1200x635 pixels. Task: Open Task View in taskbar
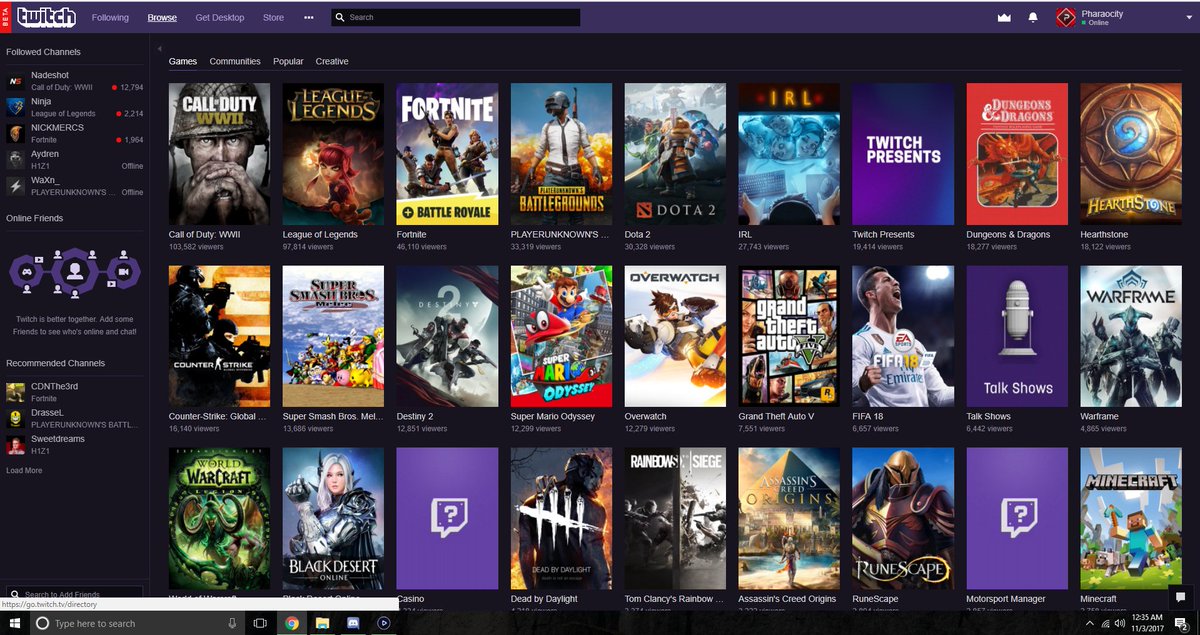[x=260, y=623]
